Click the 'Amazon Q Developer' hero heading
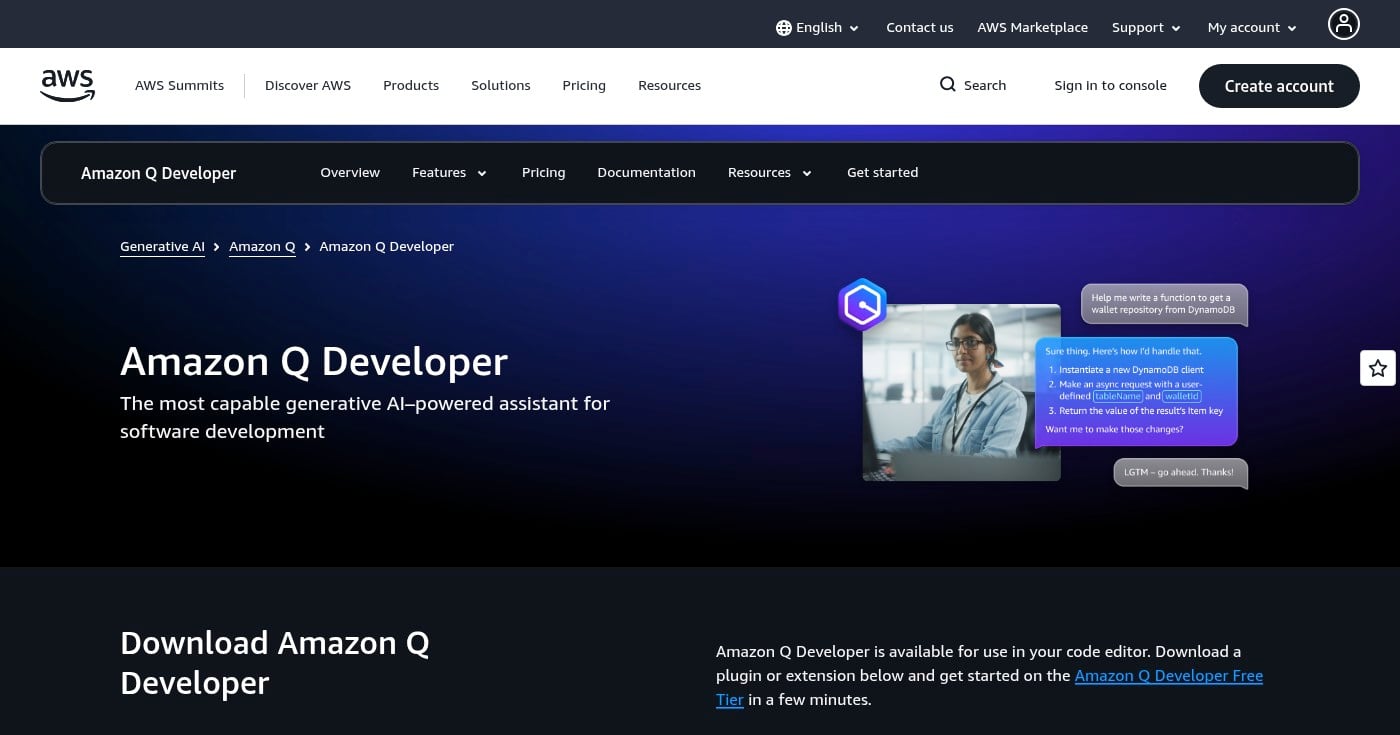The height and width of the screenshot is (735, 1400). 314,362
